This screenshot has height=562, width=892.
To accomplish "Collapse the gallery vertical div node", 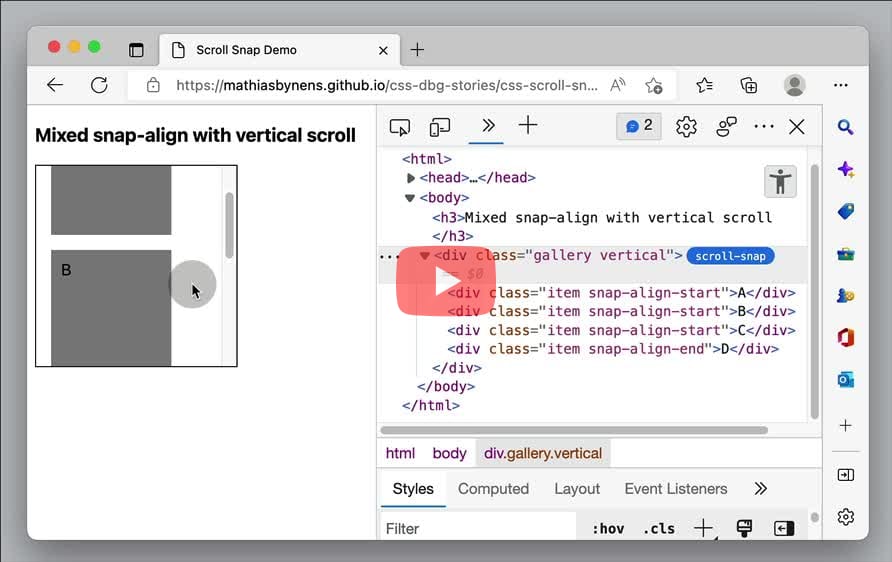I will [x=424, y=255].
